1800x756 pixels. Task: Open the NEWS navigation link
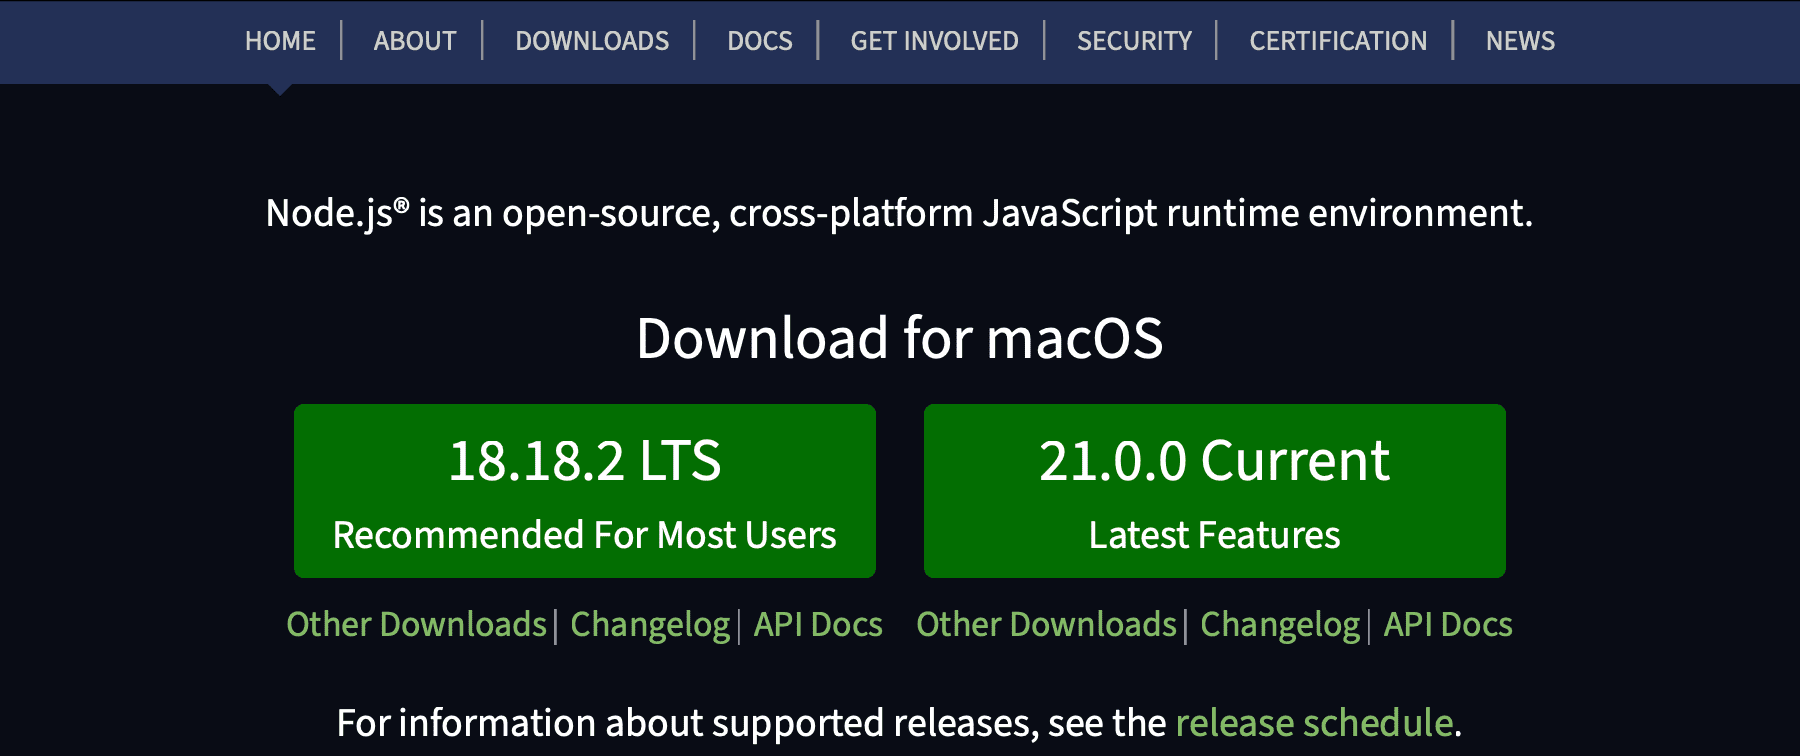pos(1520,41)
